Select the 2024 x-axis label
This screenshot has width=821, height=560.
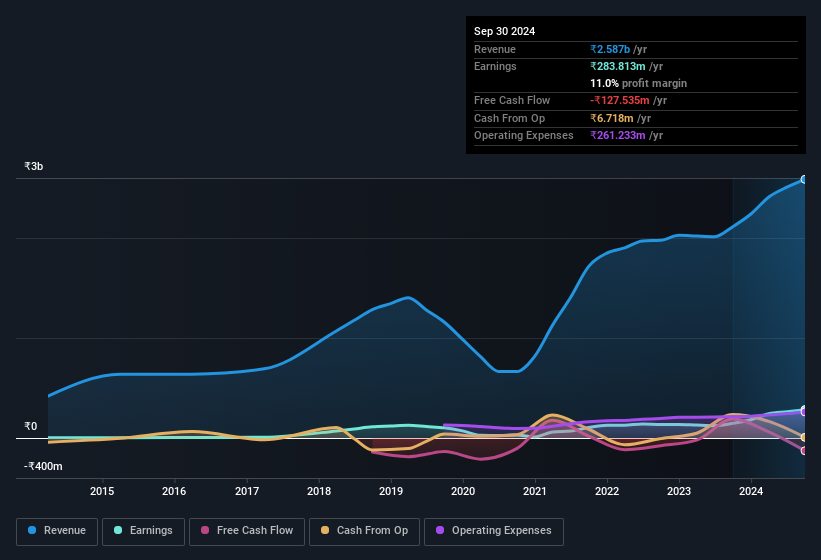click(751, 491)
